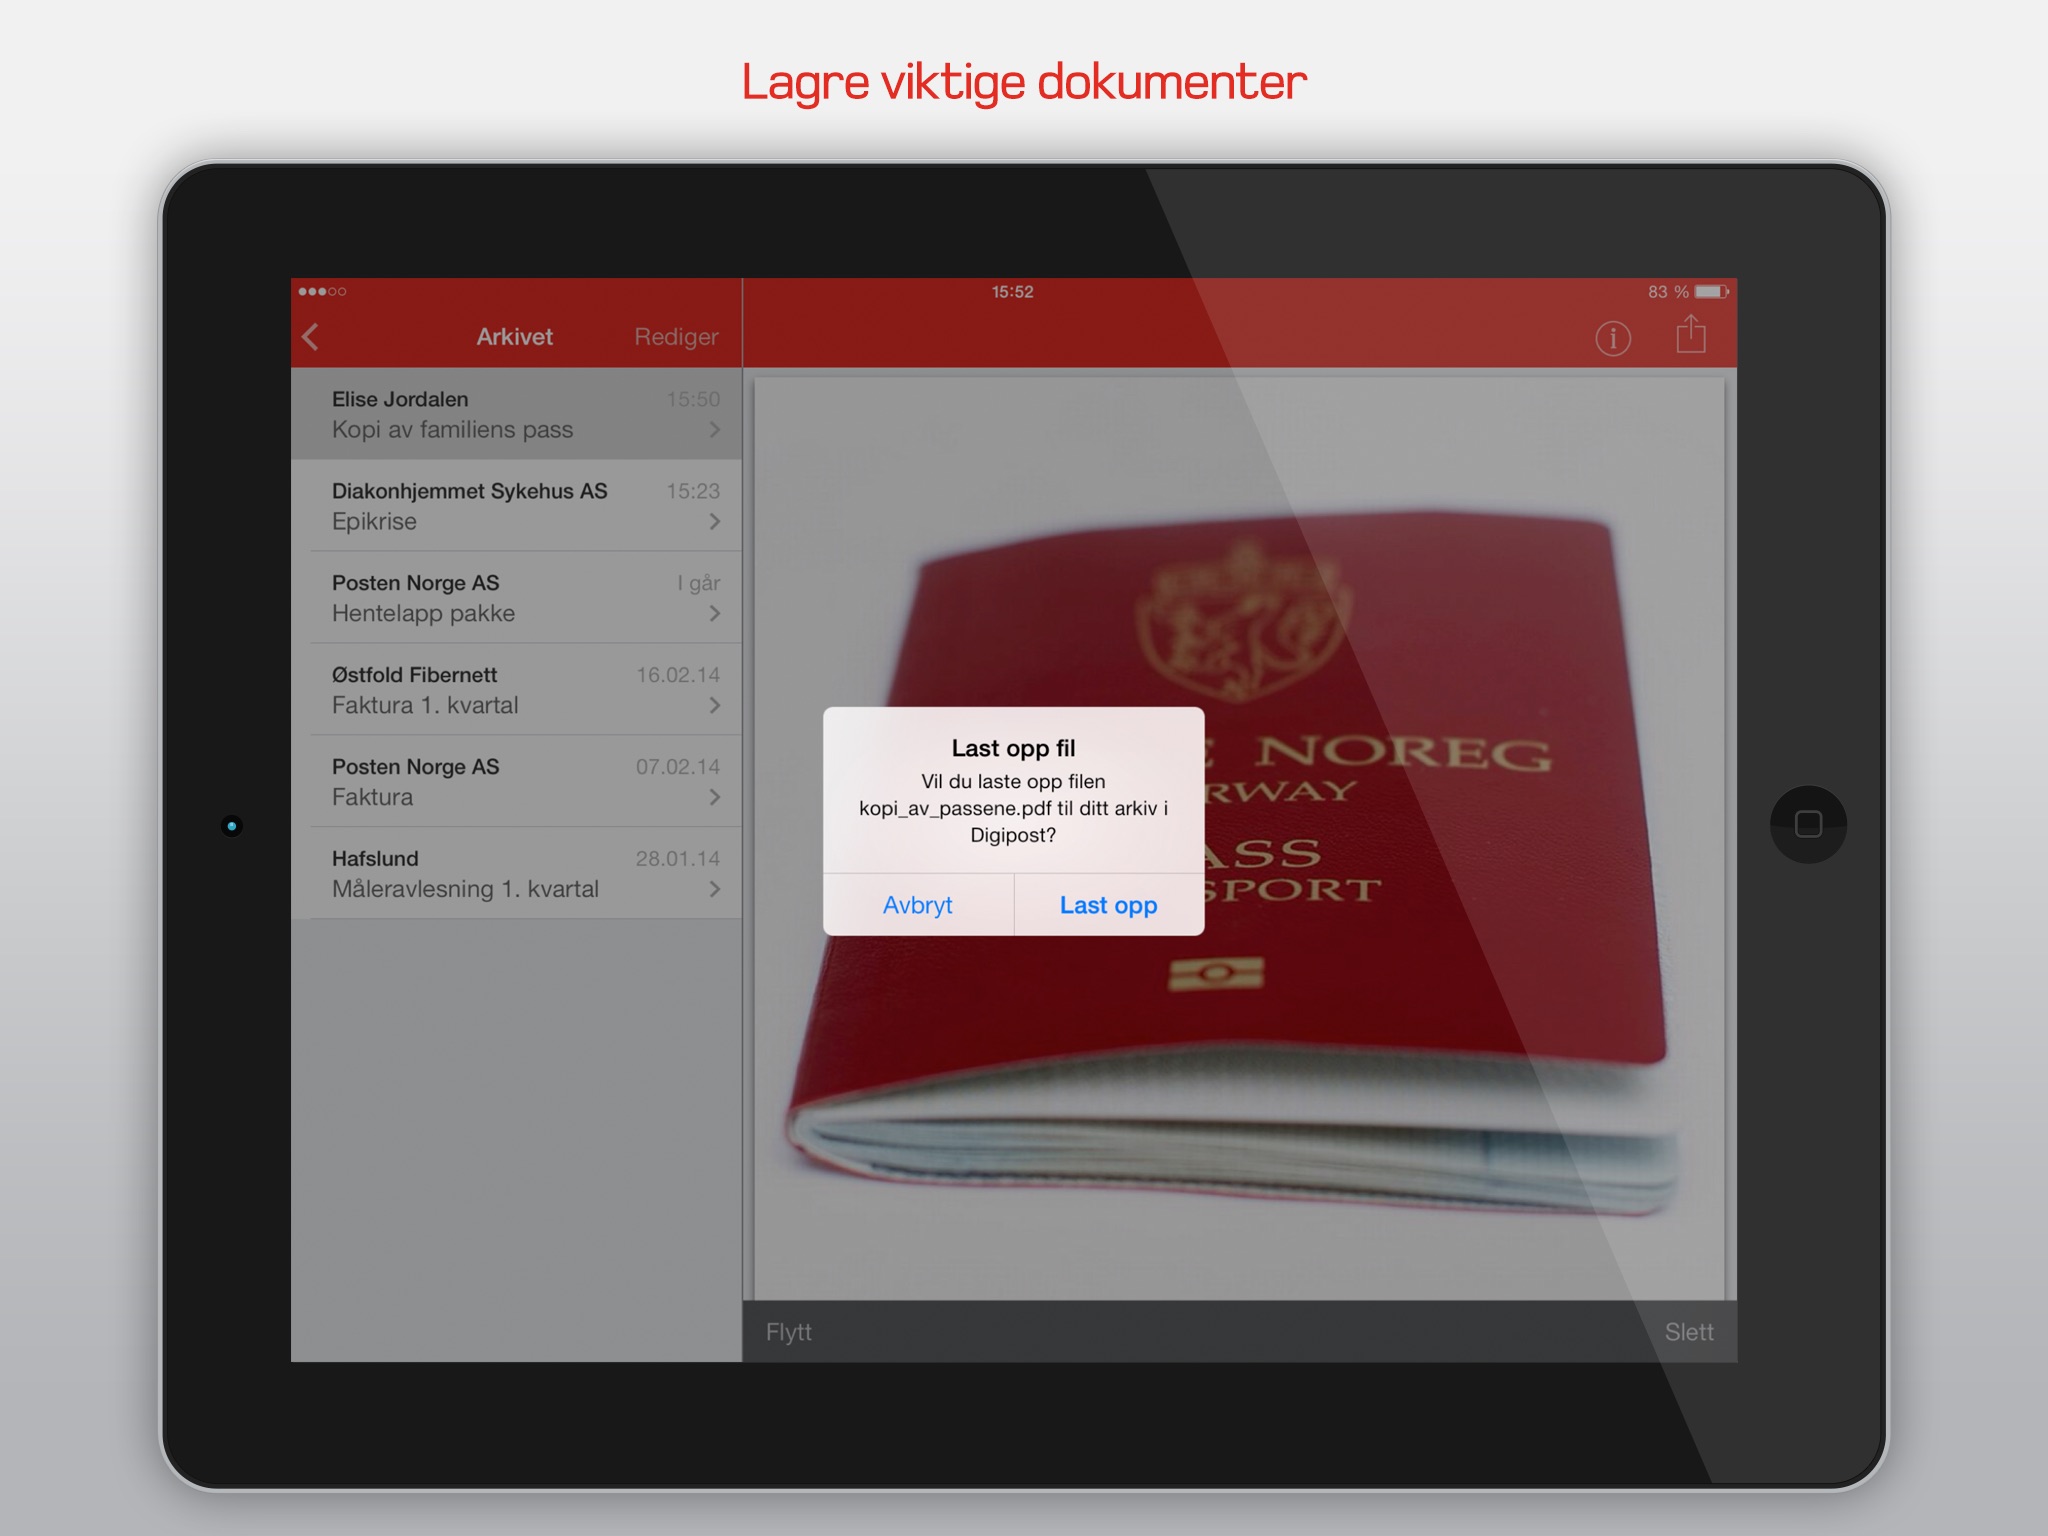Click the Arkivet title

point(514,337)
